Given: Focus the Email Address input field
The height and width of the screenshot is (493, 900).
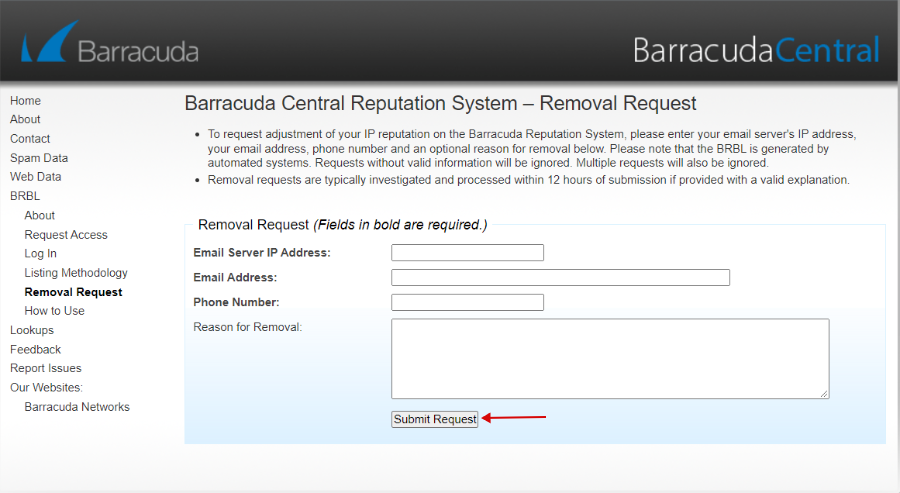Looking at the screenshot, I should (x=560, y=277).
